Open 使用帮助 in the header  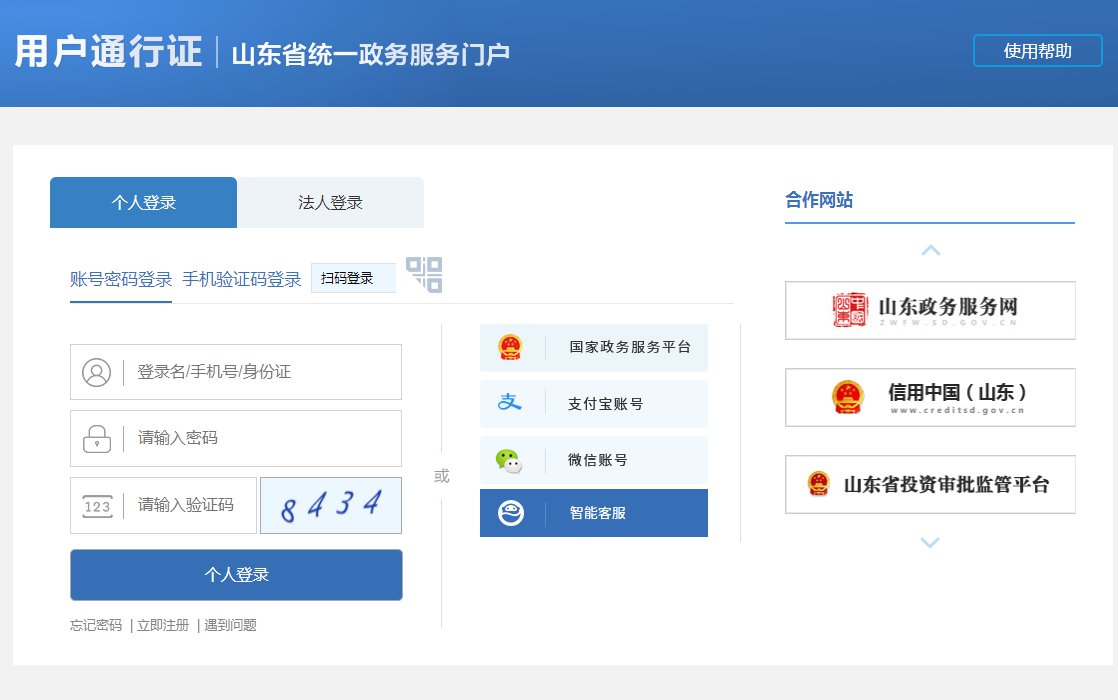pos(1037,51)
